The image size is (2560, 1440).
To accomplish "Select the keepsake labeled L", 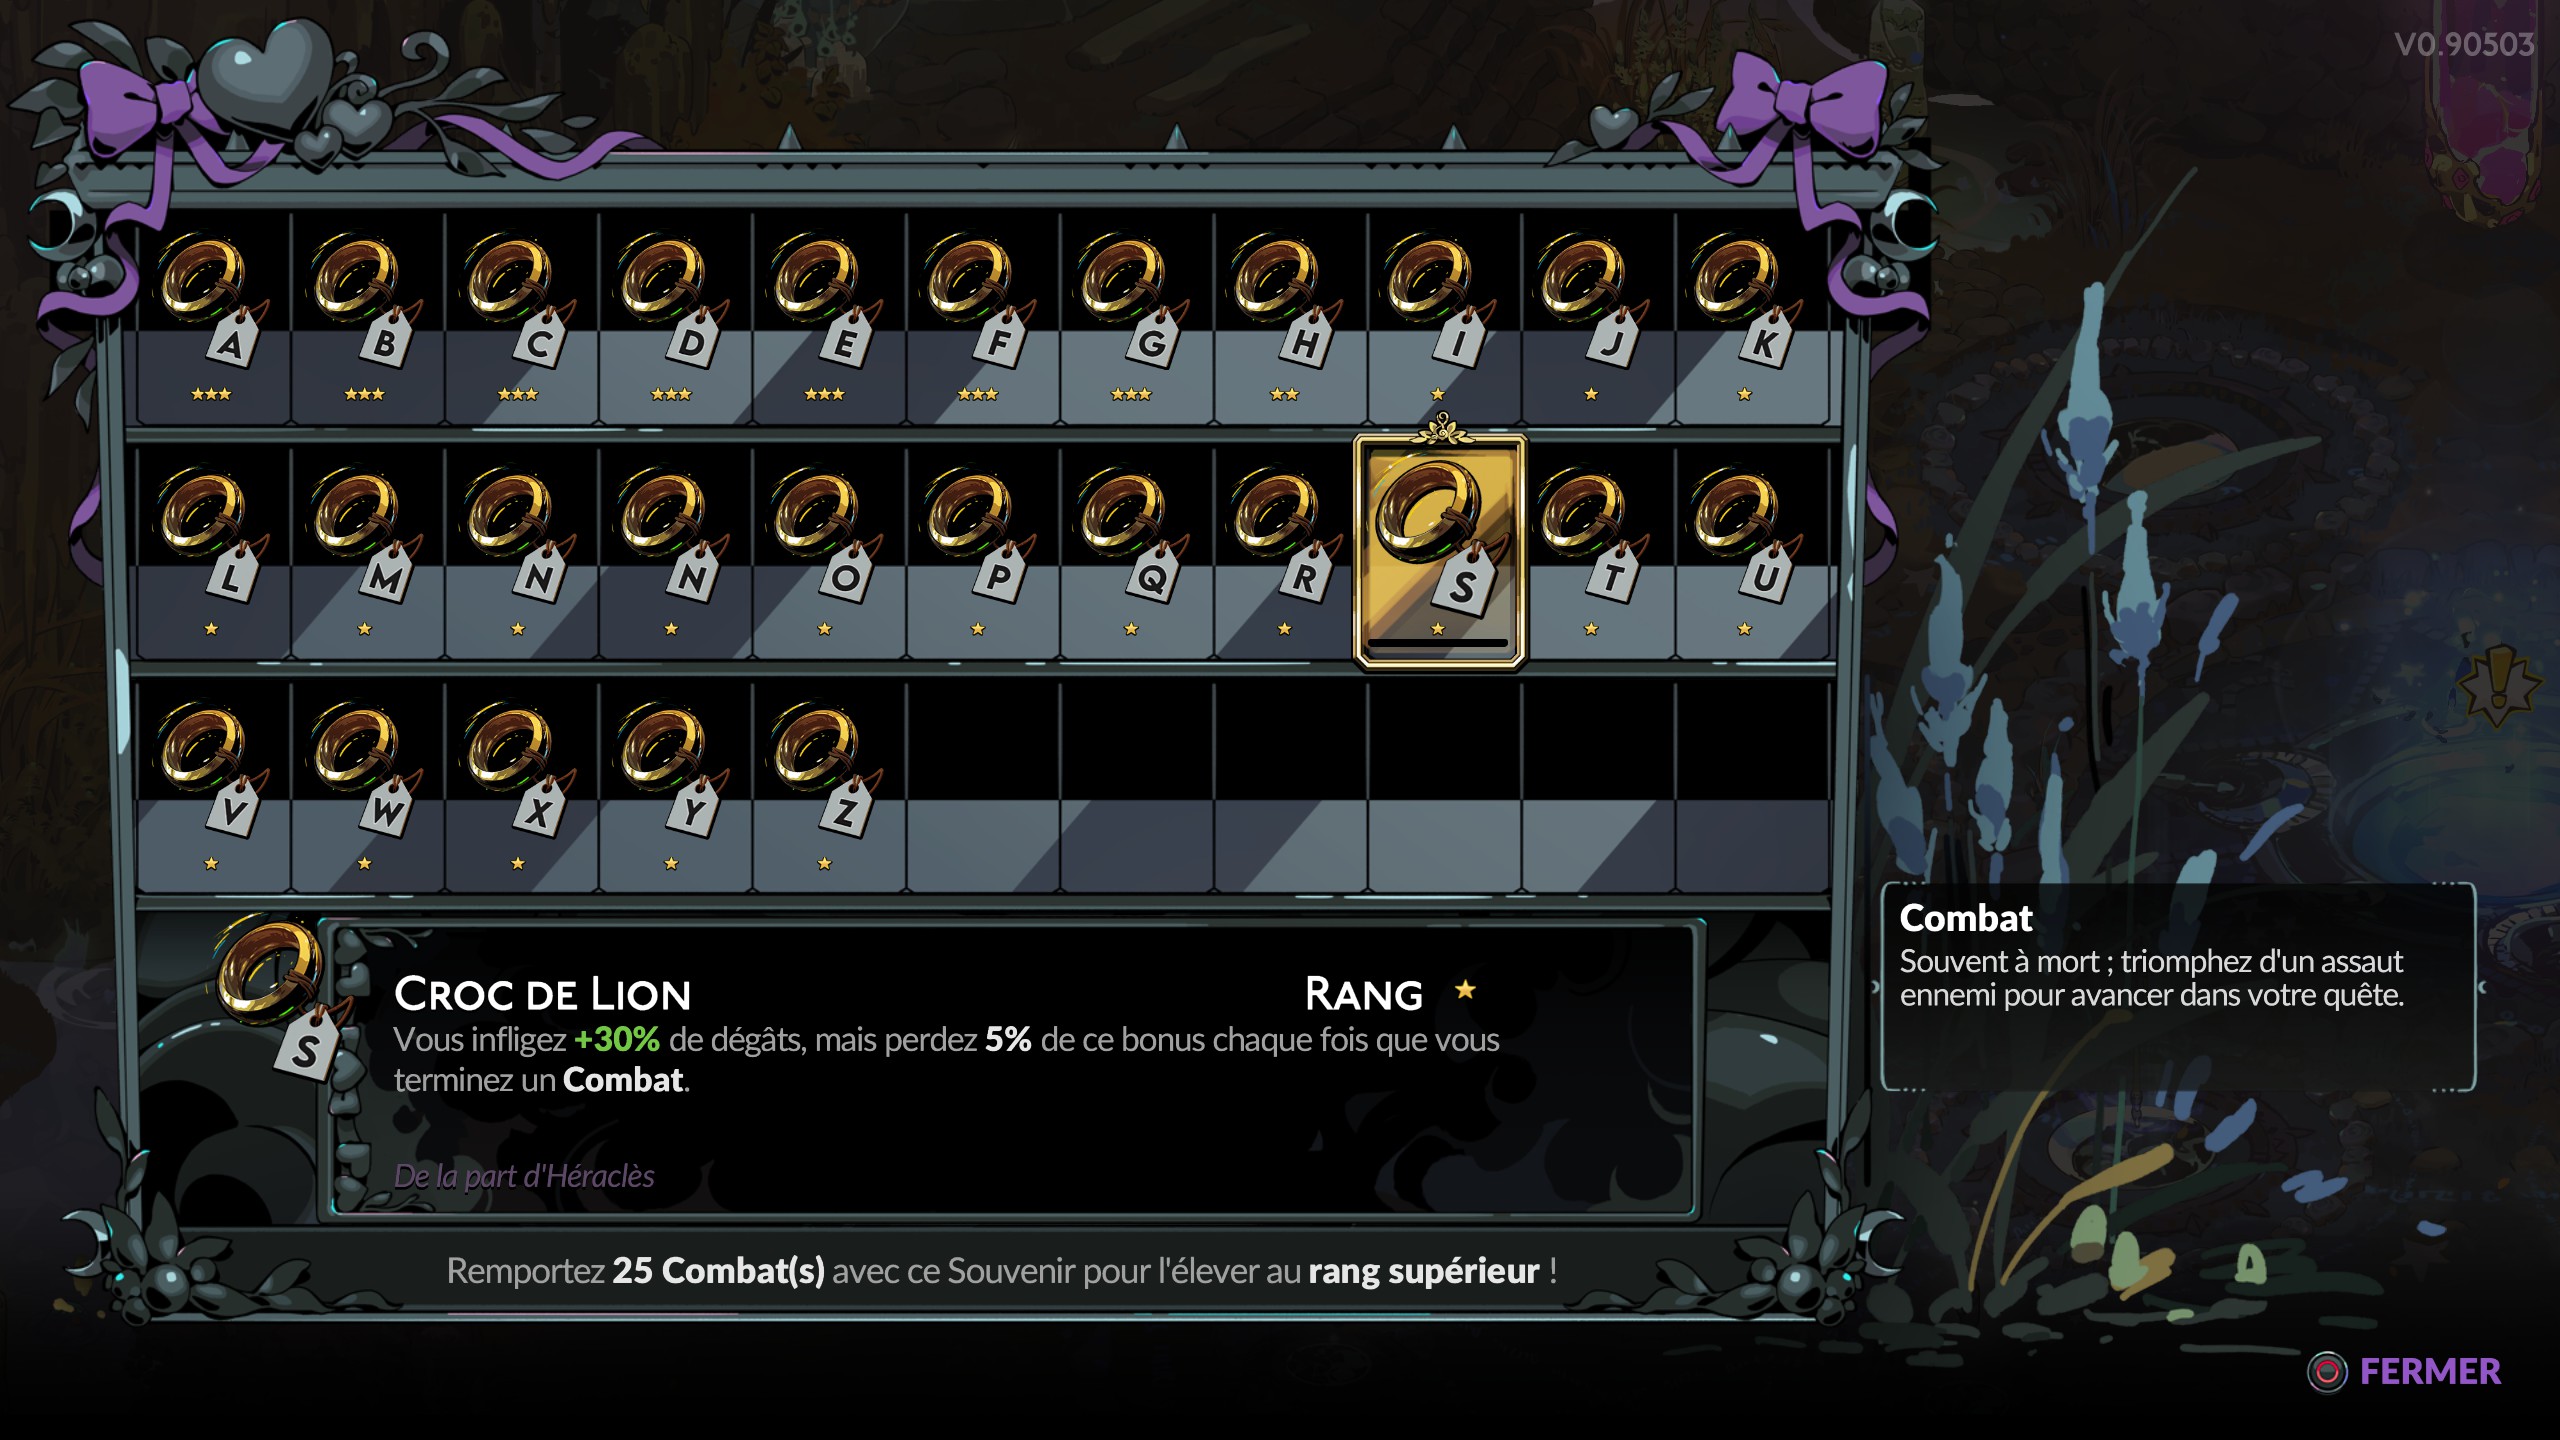I will (x=212, y=553).
